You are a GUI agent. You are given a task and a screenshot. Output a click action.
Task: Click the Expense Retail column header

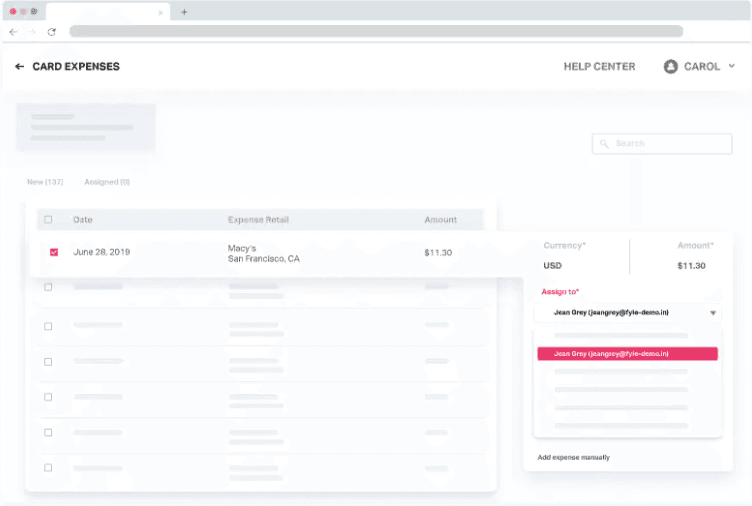[258, 220]
